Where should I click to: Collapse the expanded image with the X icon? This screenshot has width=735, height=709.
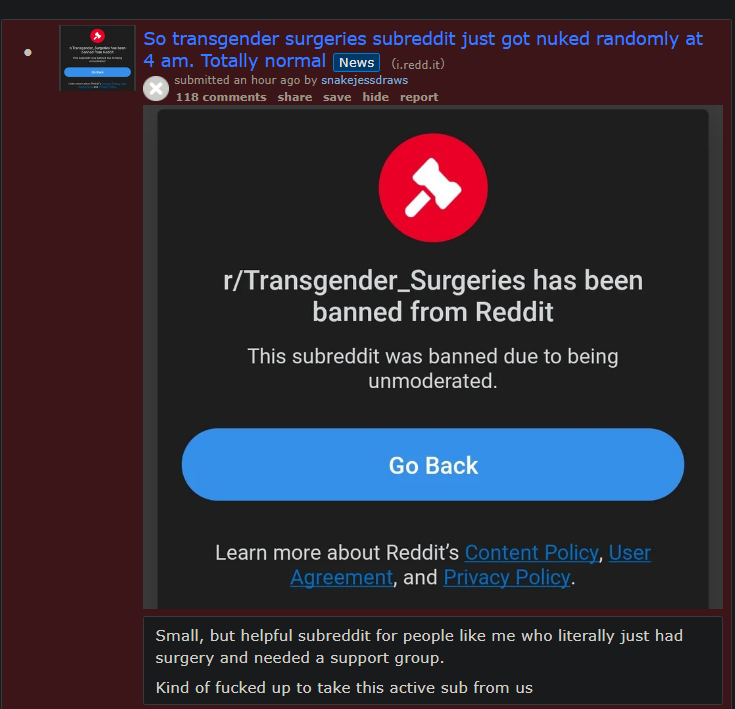pyautogui.click(x=156, y=88)
